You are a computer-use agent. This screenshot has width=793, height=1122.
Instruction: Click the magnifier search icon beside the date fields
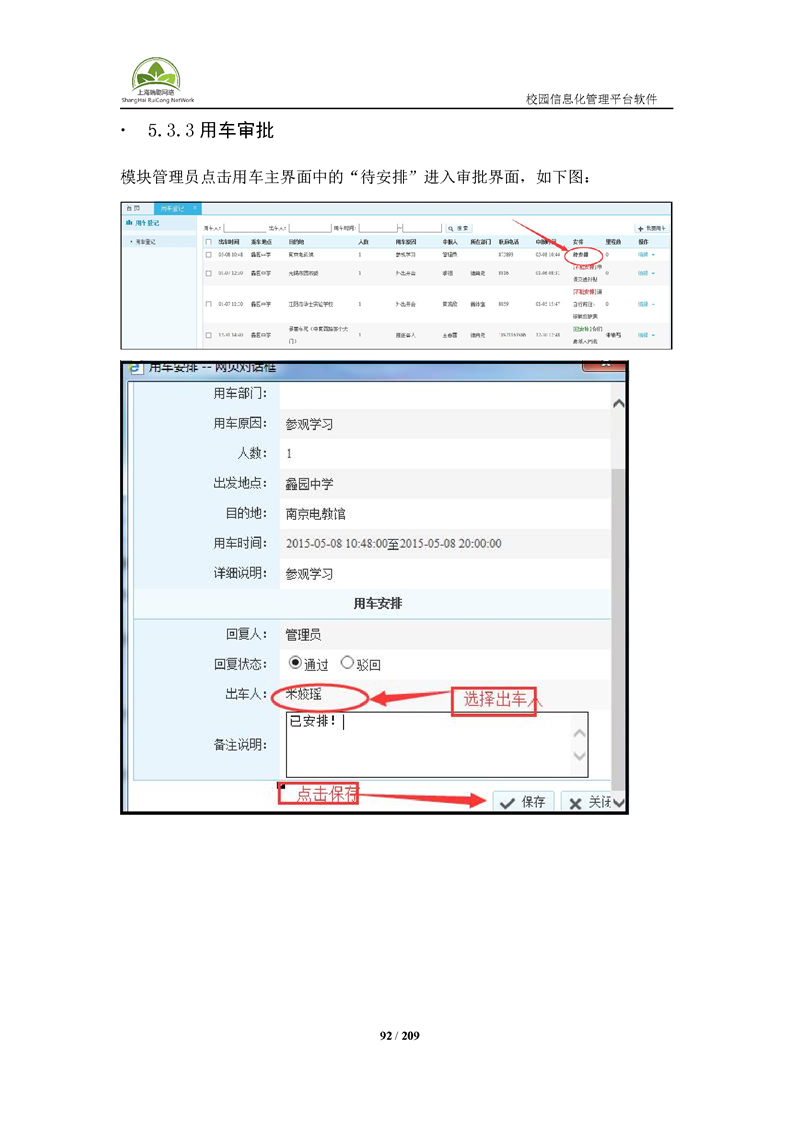pos(451,228)
